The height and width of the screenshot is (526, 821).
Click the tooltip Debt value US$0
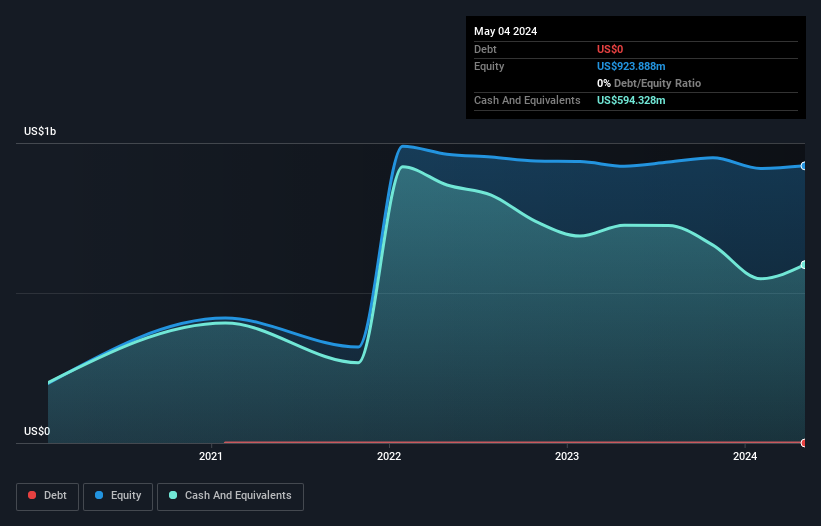tap(610, 49)
